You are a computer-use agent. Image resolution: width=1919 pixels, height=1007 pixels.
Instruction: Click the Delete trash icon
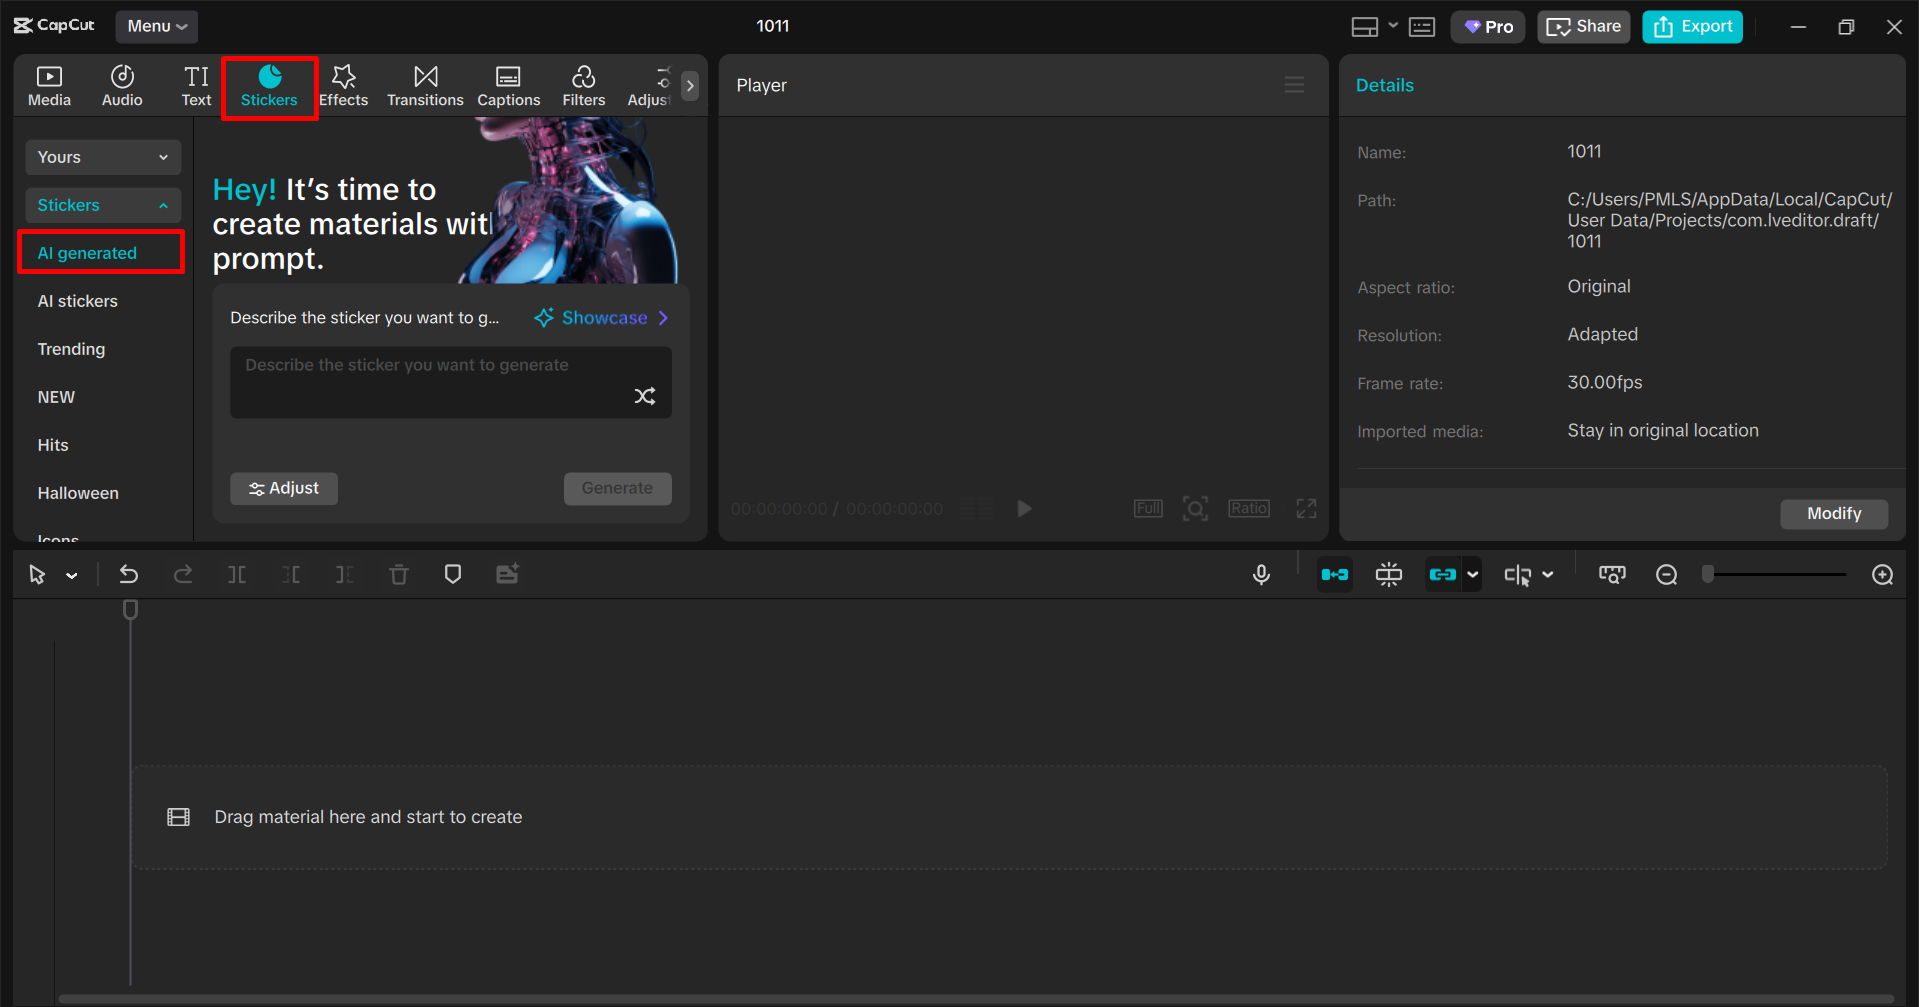(x=399, y=574)
